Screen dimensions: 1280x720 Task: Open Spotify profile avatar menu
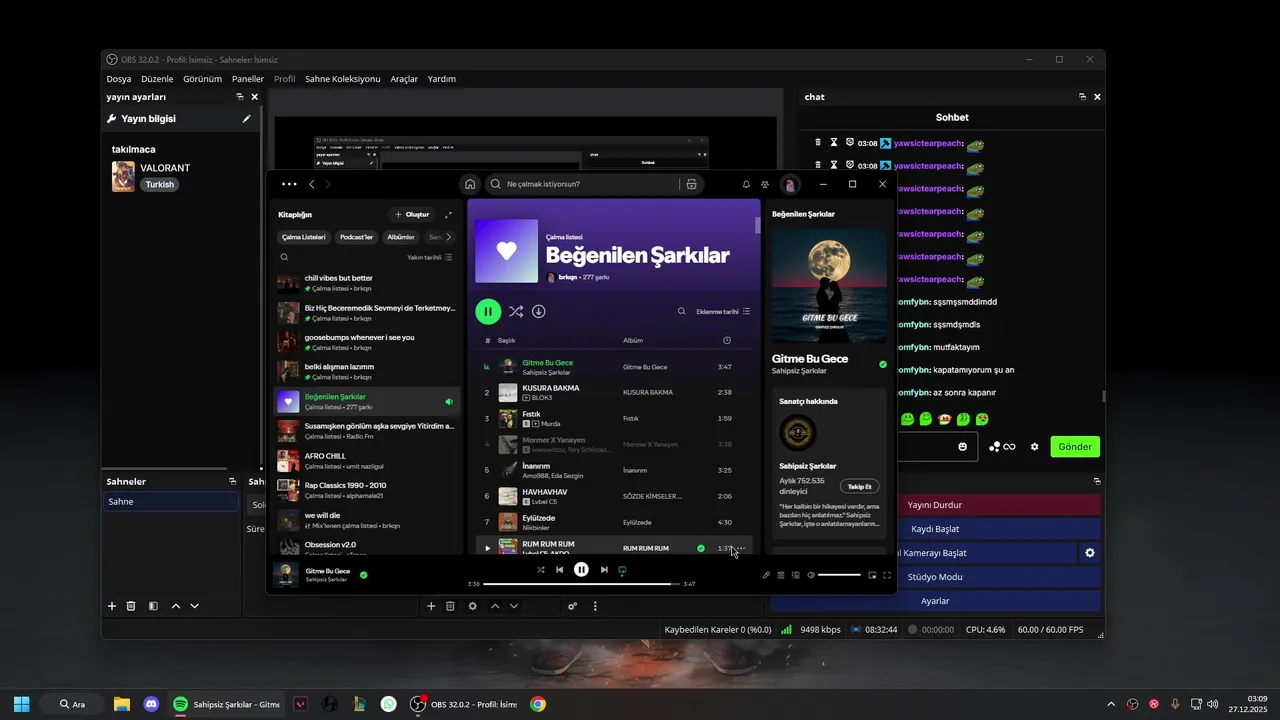pos(790,184)
